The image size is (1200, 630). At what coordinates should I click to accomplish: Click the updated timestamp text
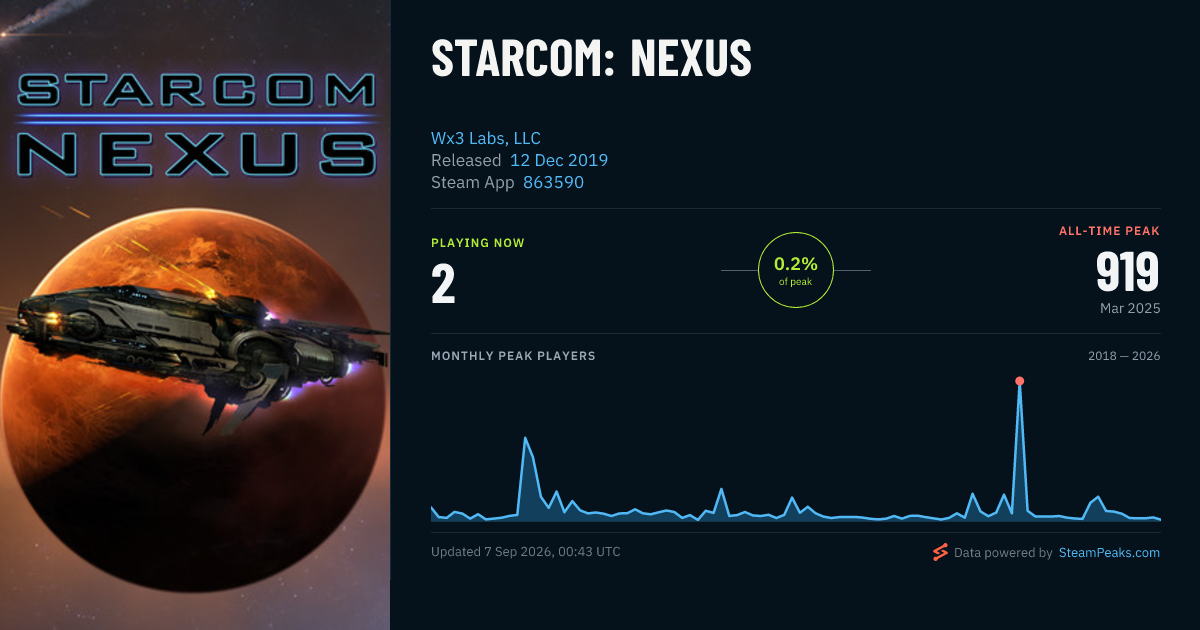tap(525, 552)
